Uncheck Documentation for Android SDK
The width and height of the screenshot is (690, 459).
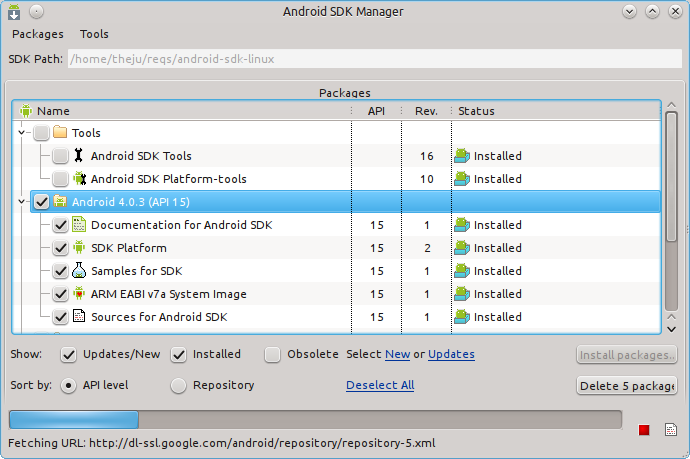60,225
